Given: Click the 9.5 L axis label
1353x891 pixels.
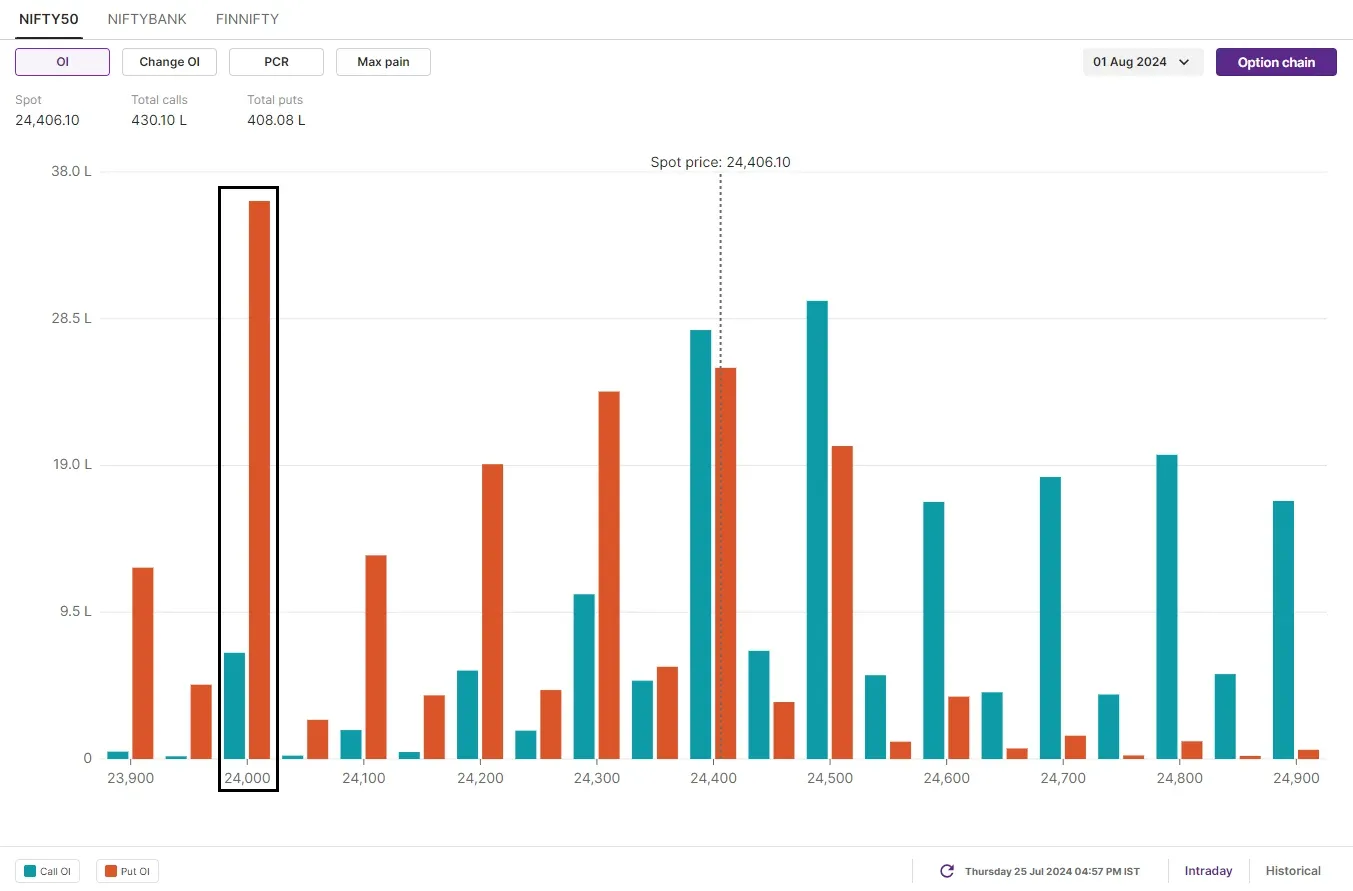Looking at the screenshot, I should pyautogui.click(x=75, y=612).
